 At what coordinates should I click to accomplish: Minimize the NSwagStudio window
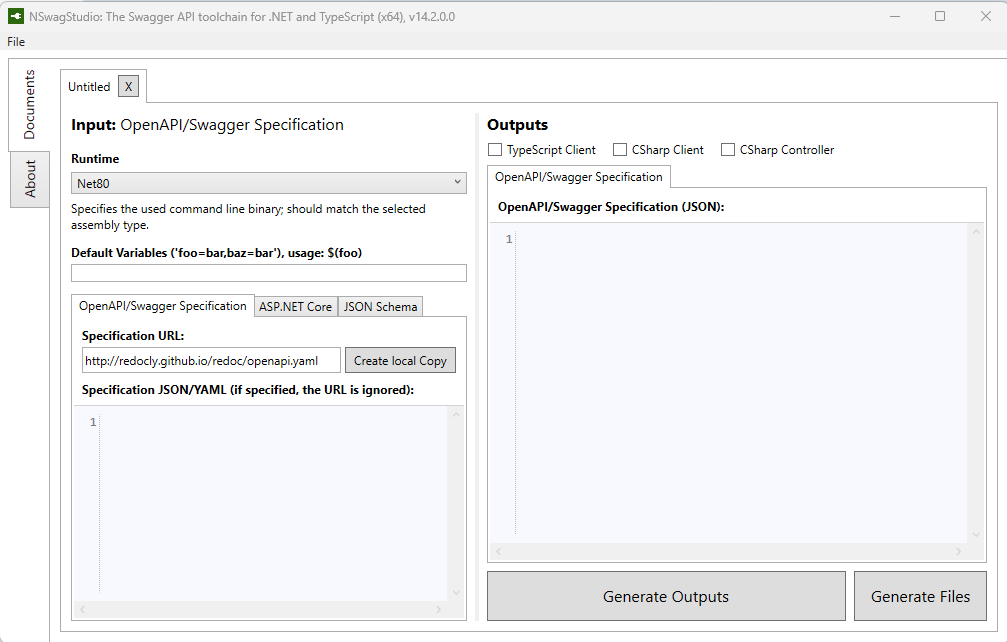point(895,16)
